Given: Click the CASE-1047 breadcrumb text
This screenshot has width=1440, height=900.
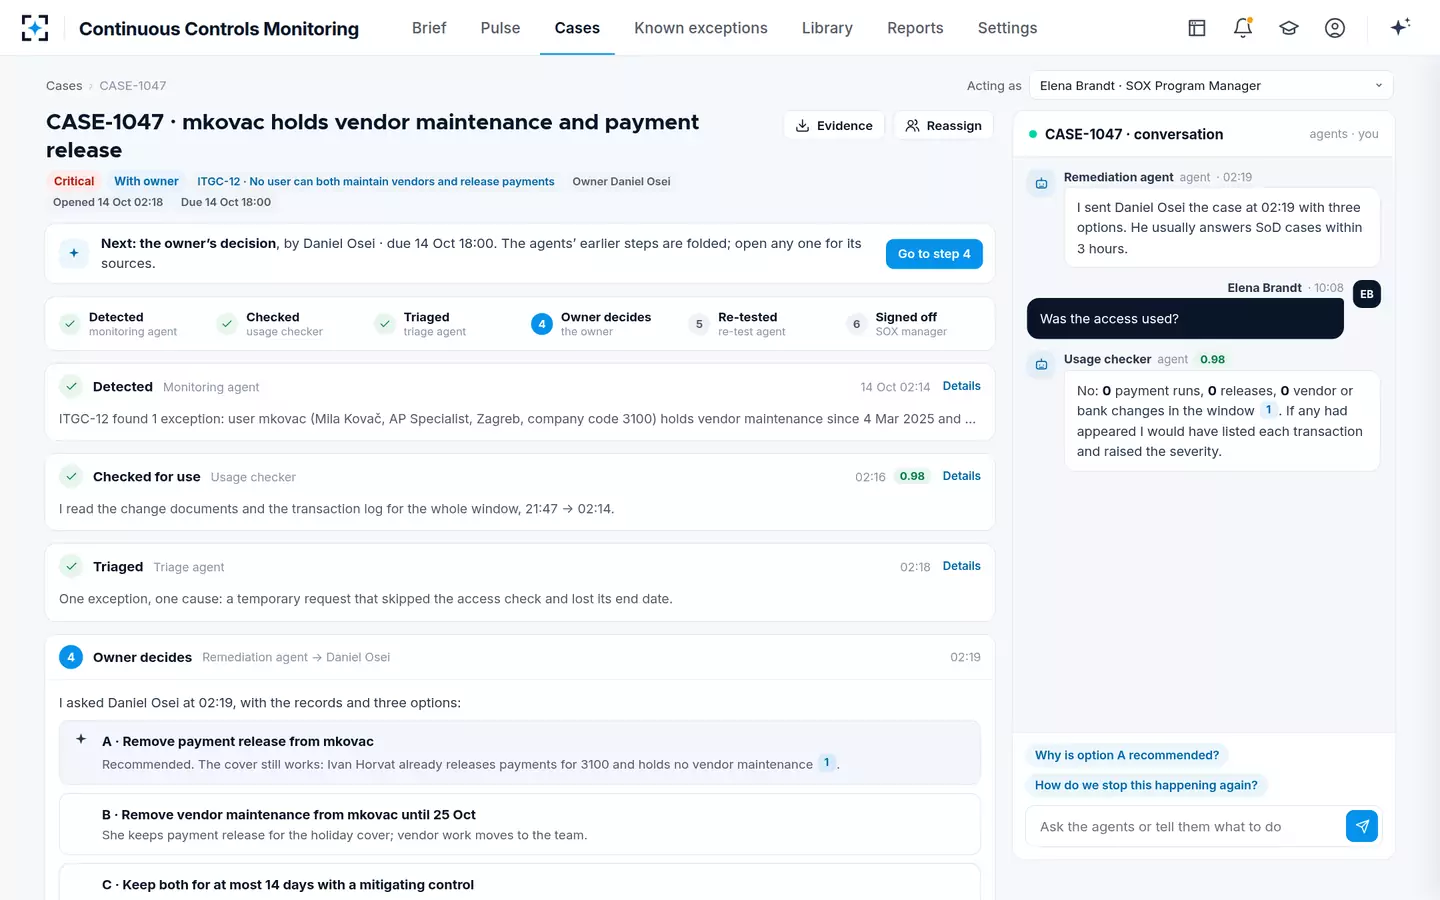Looking at the screenshot, I should click(x=133, y=86).
